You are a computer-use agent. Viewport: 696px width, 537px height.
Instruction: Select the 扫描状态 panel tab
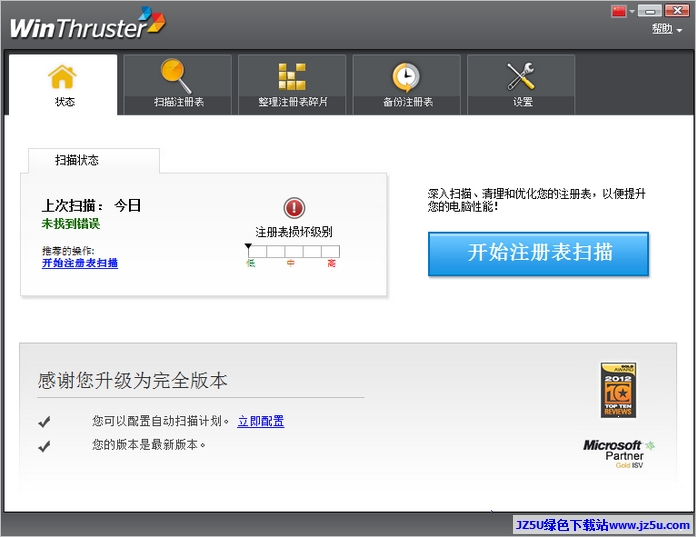click(94, 160)
